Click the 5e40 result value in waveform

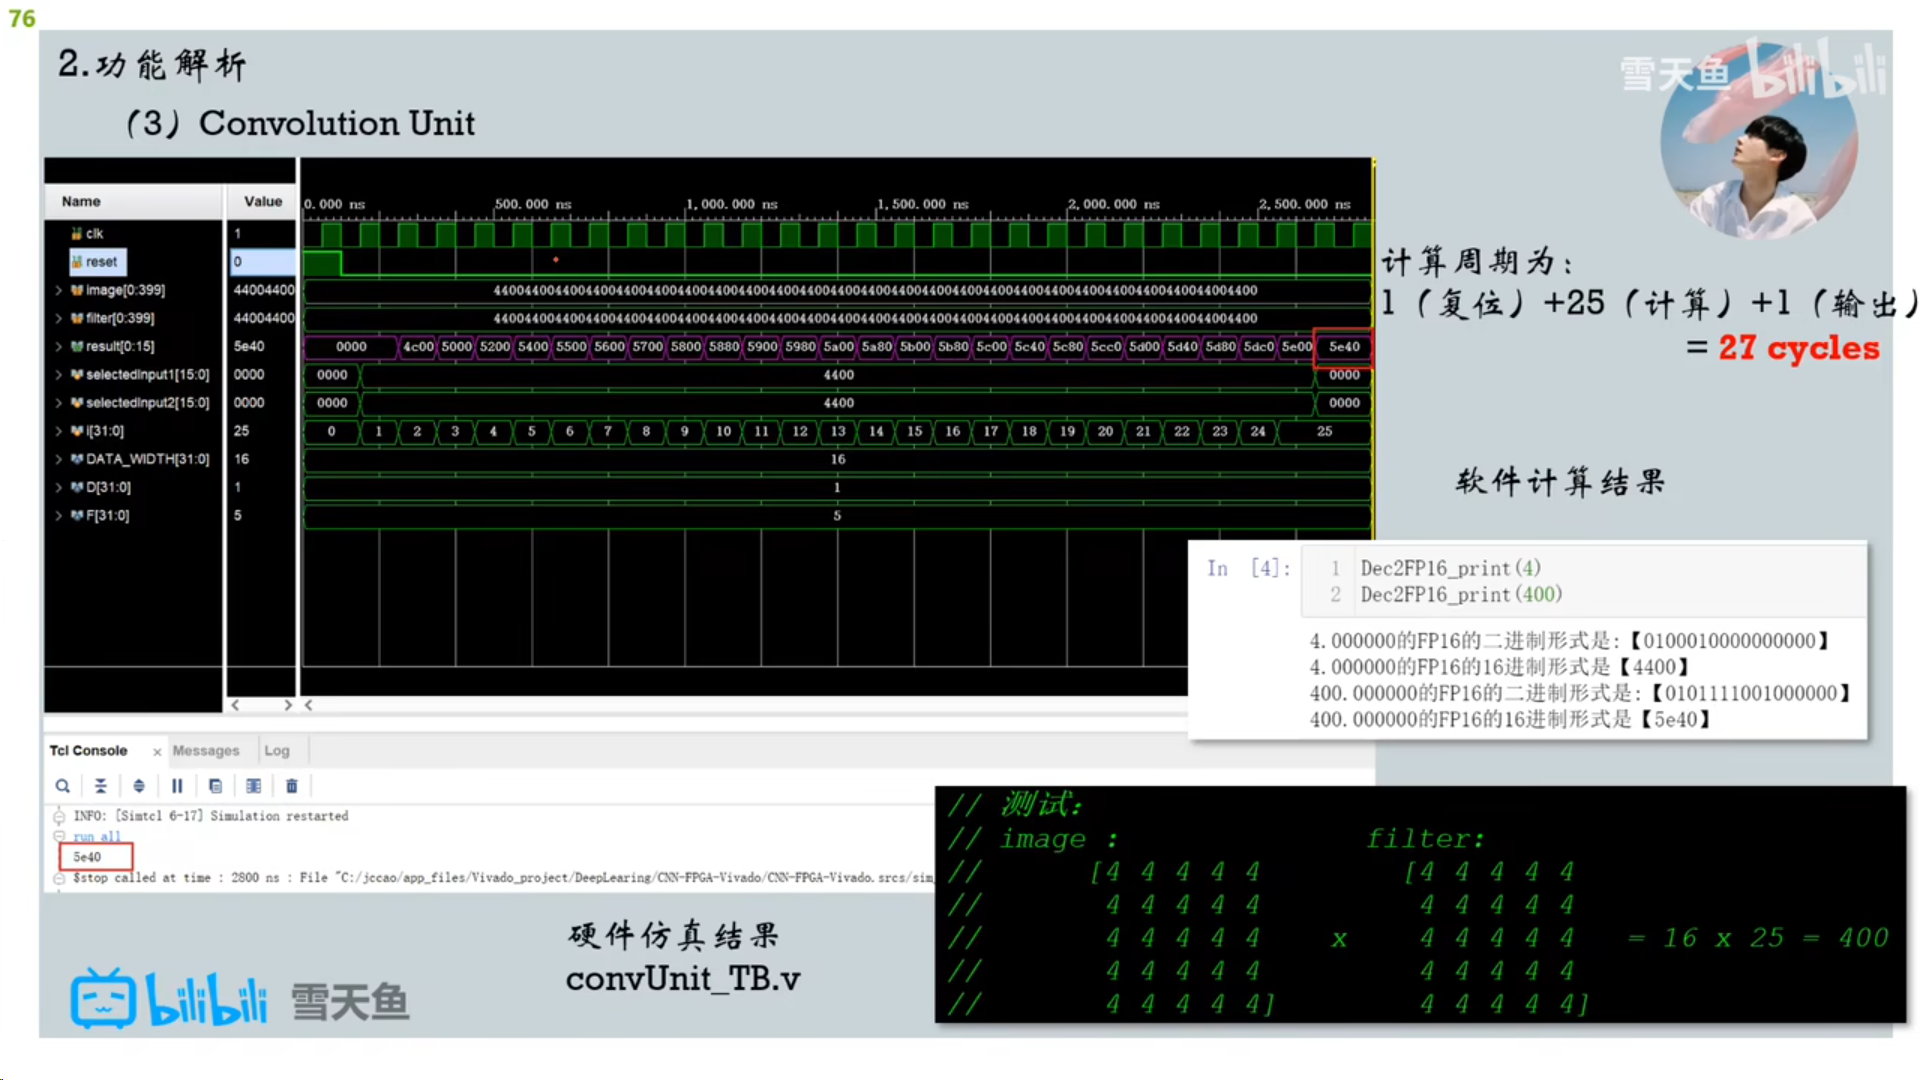point(1343,347)
